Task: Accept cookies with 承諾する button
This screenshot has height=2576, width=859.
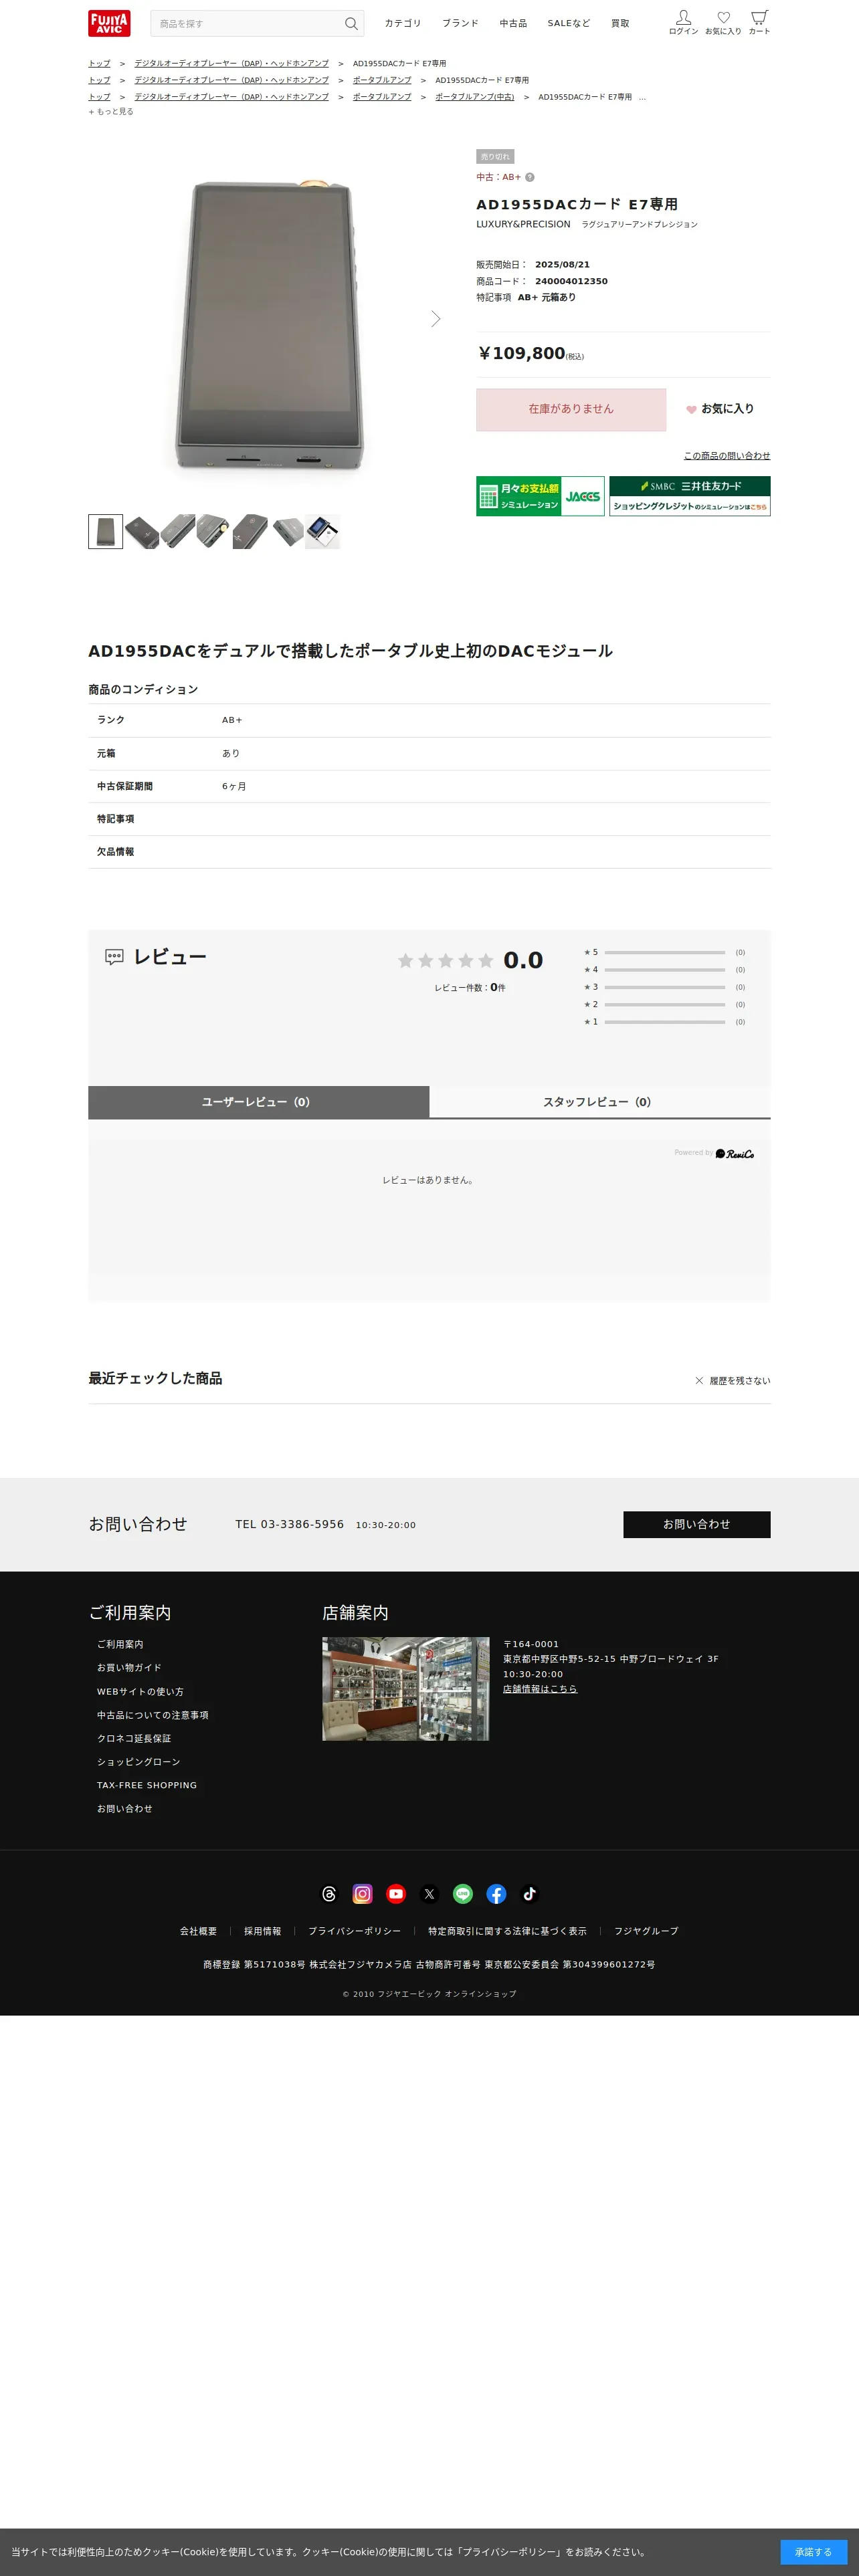Action: (813, 2551)
